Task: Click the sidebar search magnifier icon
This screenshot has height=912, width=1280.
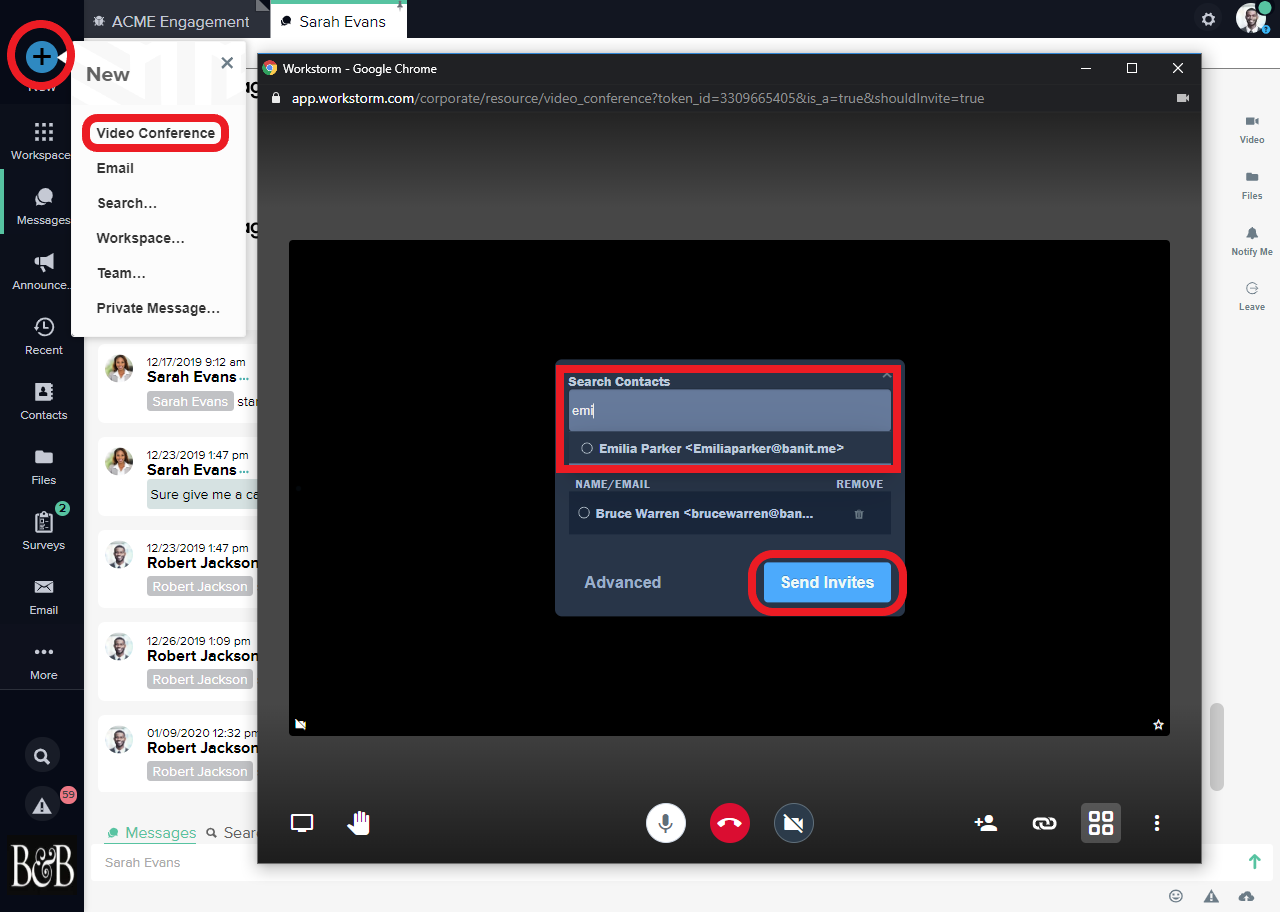Action: click(42, 757)
